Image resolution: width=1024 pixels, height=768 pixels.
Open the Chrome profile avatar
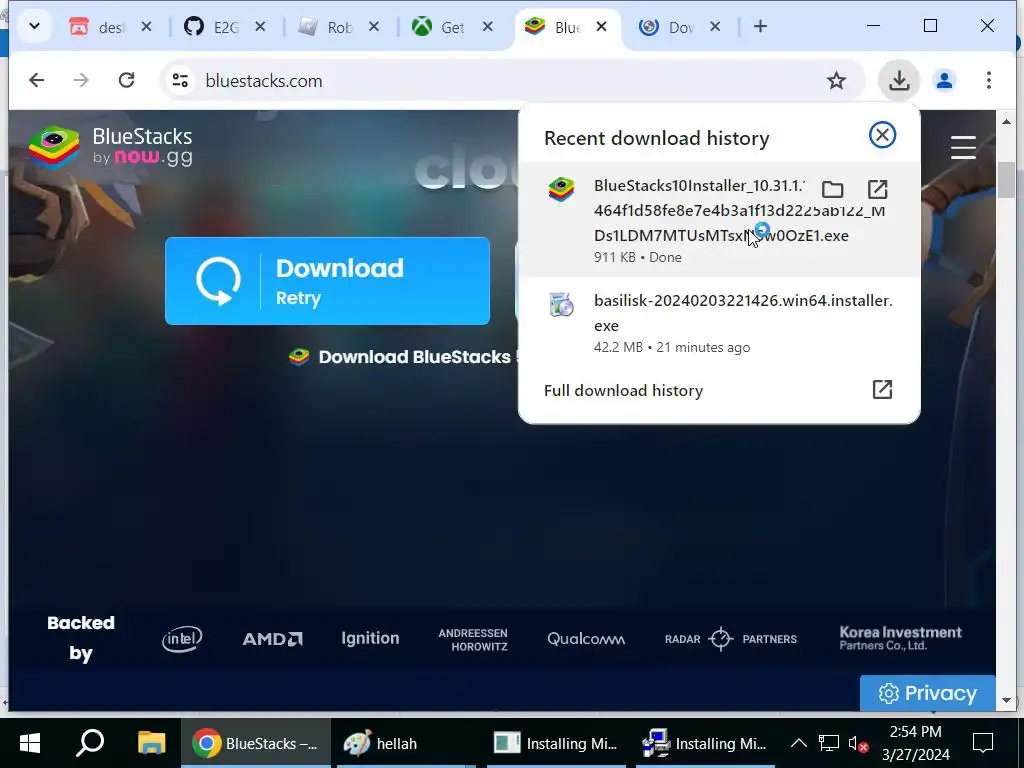[x=944, y=80]
